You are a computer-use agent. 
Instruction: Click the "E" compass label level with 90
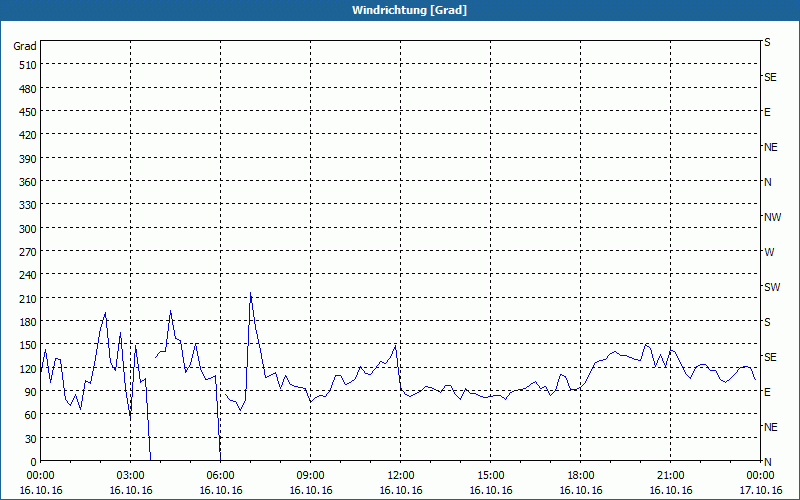tap(767, 392)
